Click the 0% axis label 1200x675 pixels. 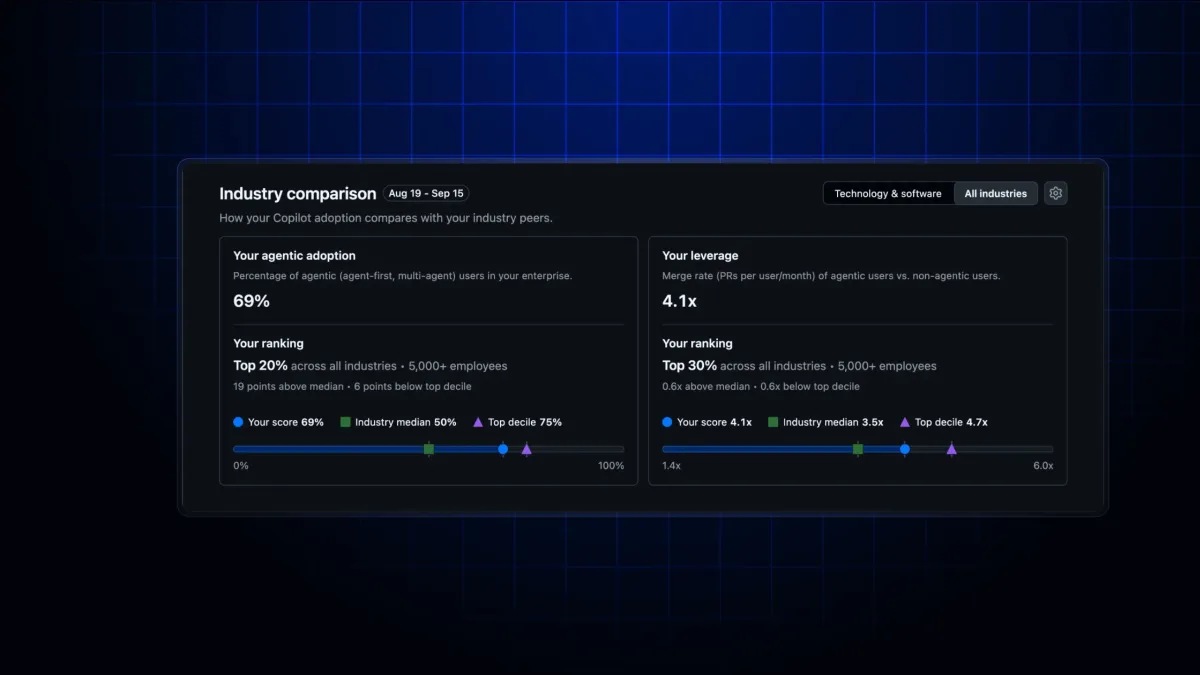pyautogui.click(x=241, y=466)
